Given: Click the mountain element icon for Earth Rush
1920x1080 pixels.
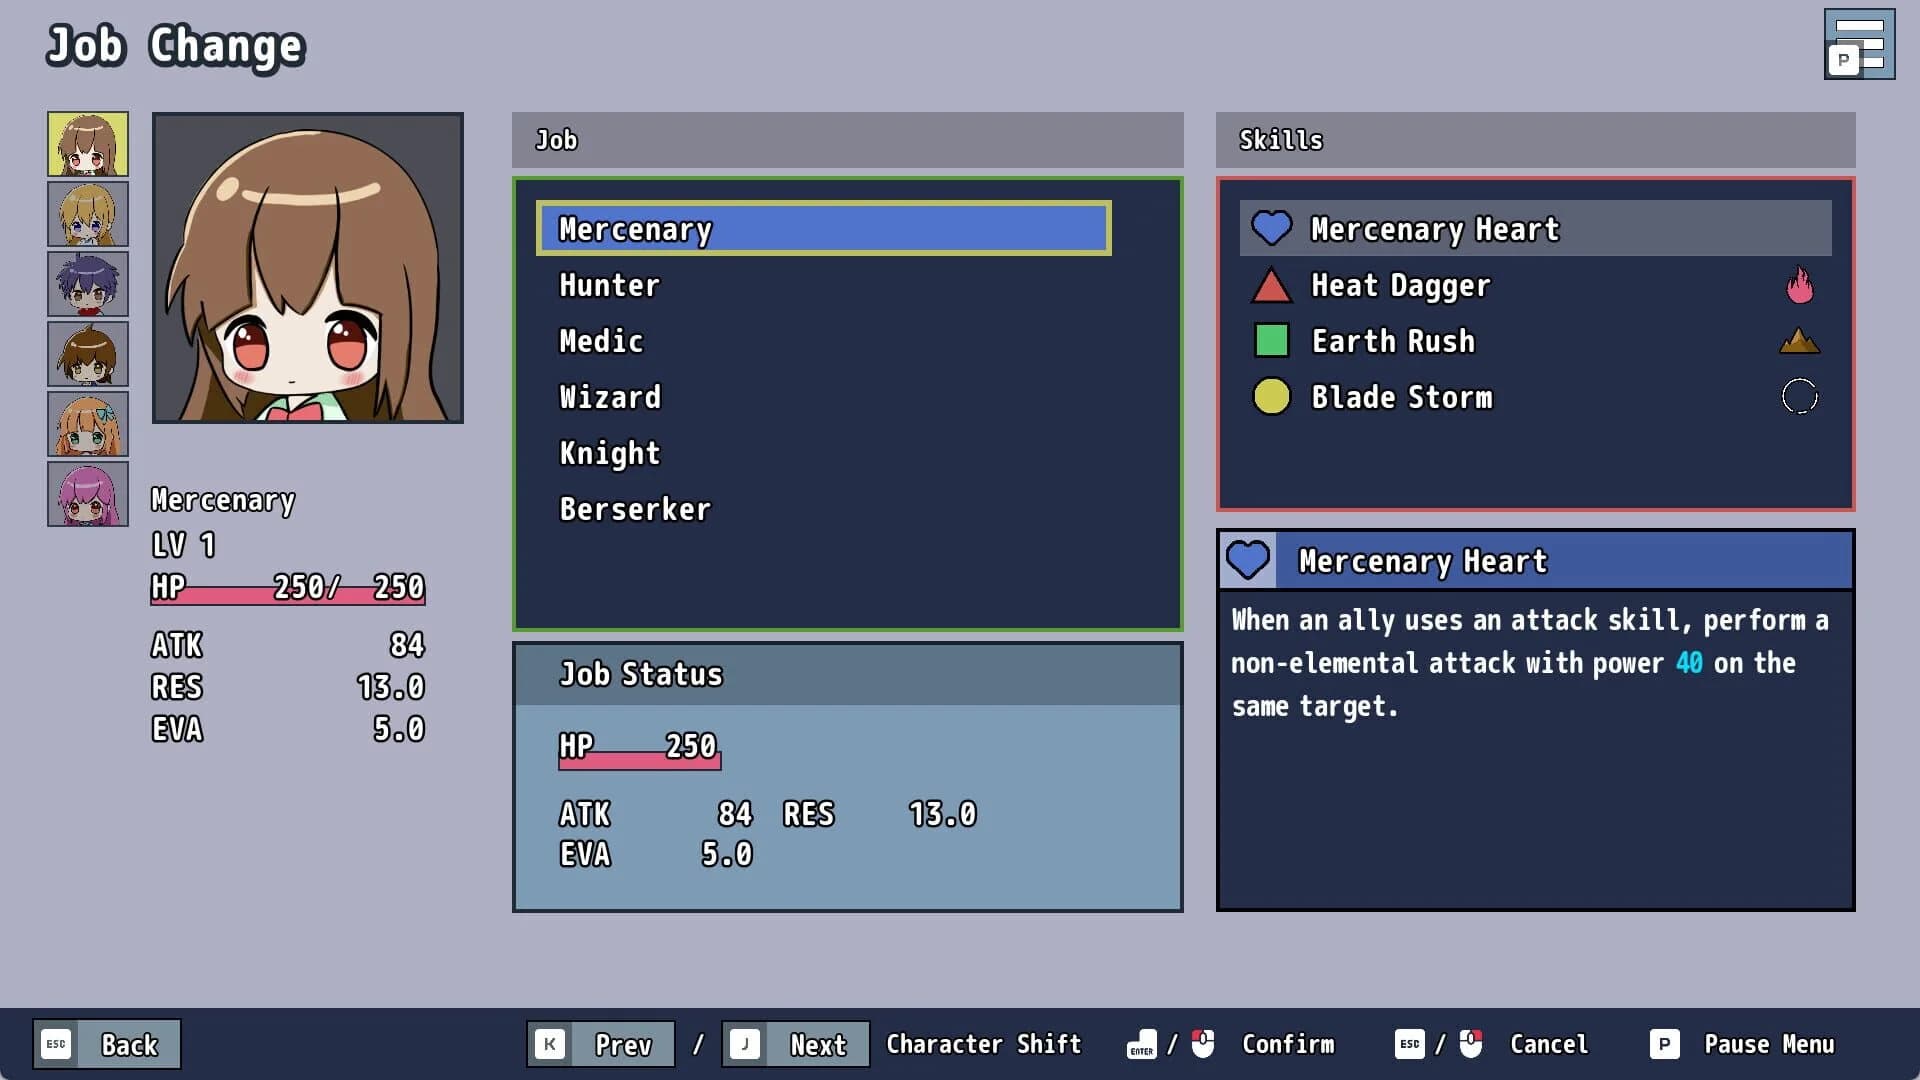Looking at the screenshot, I should tap(1799, 340).
